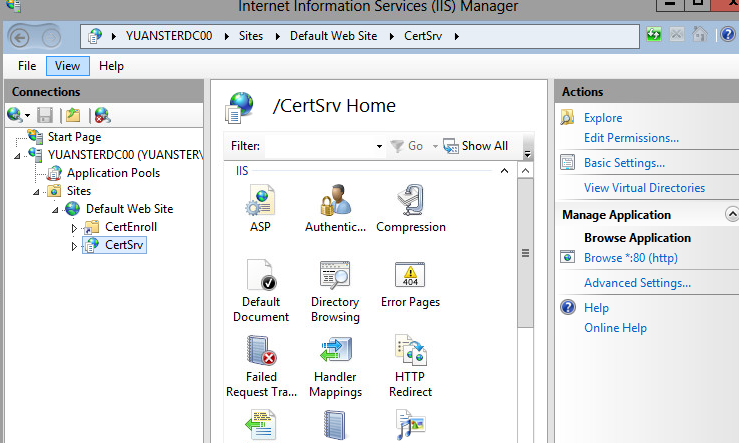This screenshot has width=739, height=443.
Task: Click the Help question mark toolbar icon
Action: tap(728, 34)
